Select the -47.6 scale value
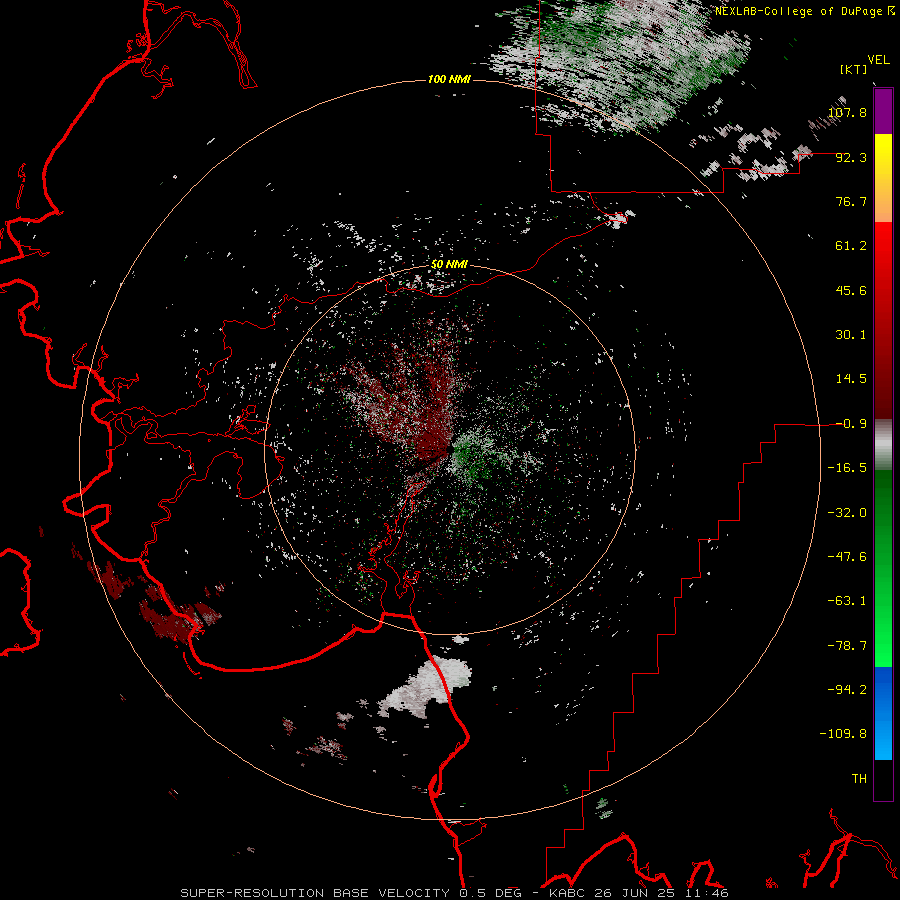Screen dimensions: 900x900 pos(847,557)
